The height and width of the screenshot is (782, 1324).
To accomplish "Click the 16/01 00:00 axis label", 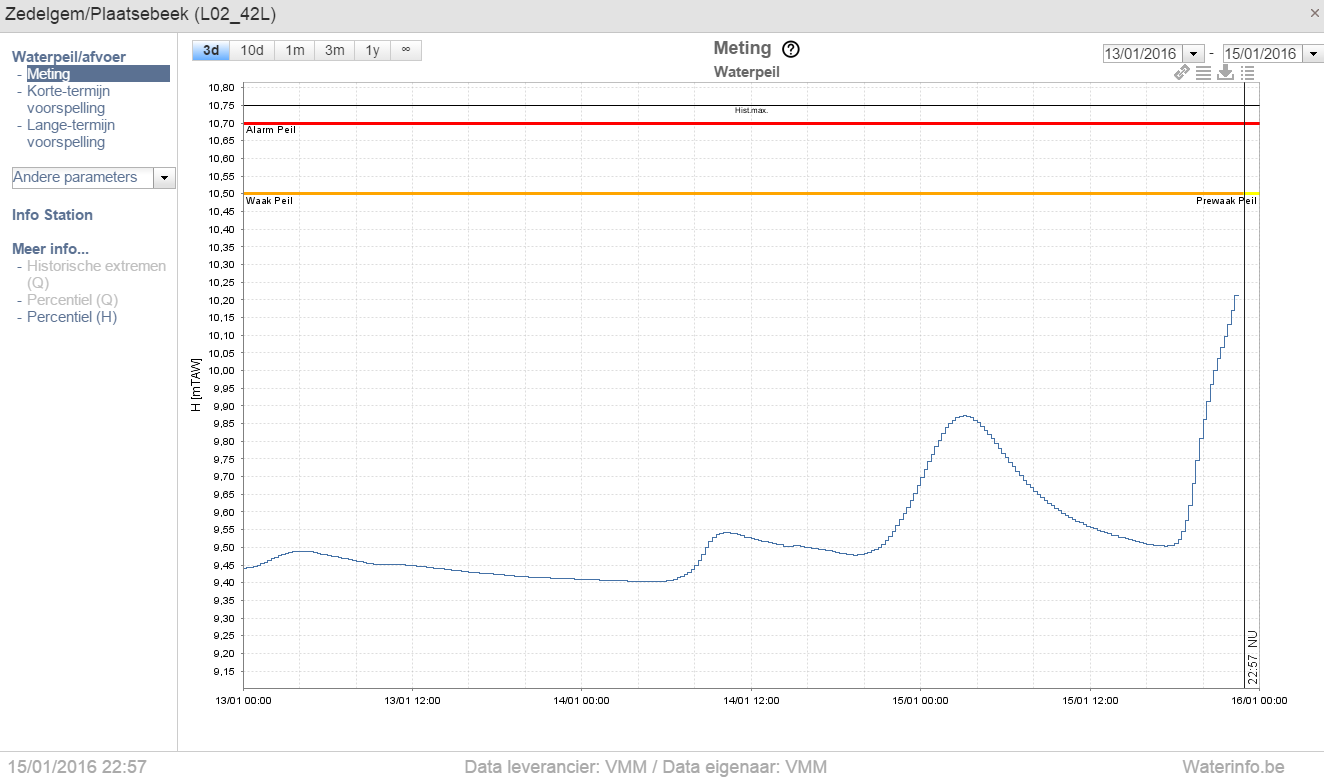I will [1259, 700].
